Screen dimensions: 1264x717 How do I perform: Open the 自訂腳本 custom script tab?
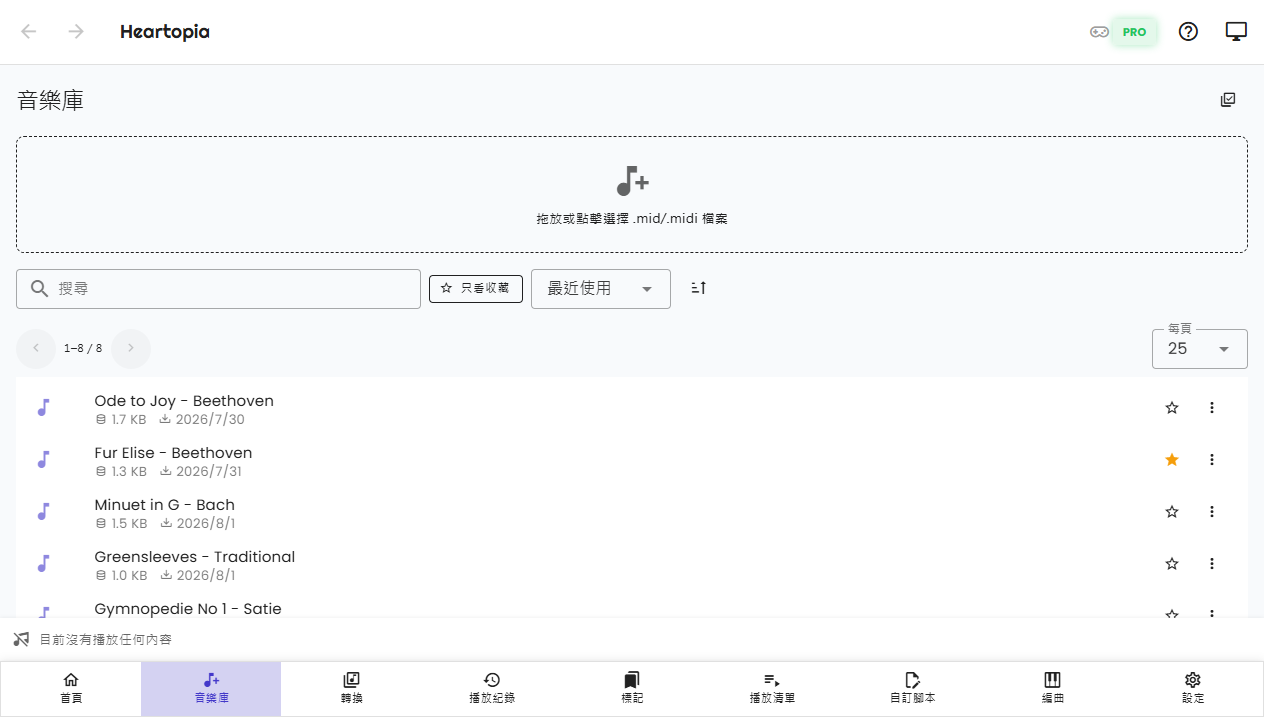pyautogui.click(x=912, y=688)
